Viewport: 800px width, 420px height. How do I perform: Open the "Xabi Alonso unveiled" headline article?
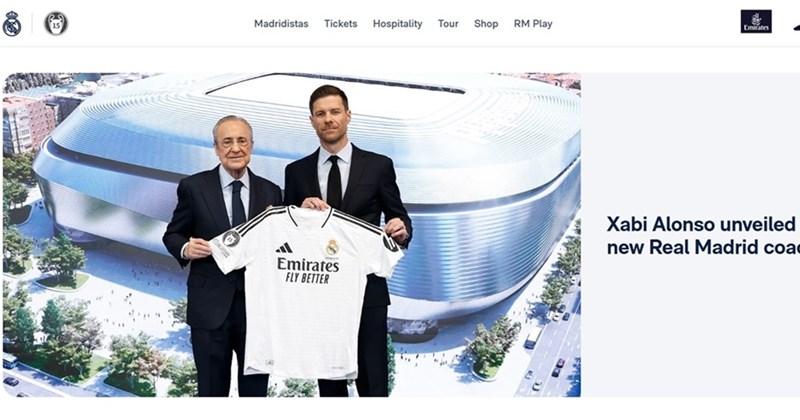[x=703, y=224]
